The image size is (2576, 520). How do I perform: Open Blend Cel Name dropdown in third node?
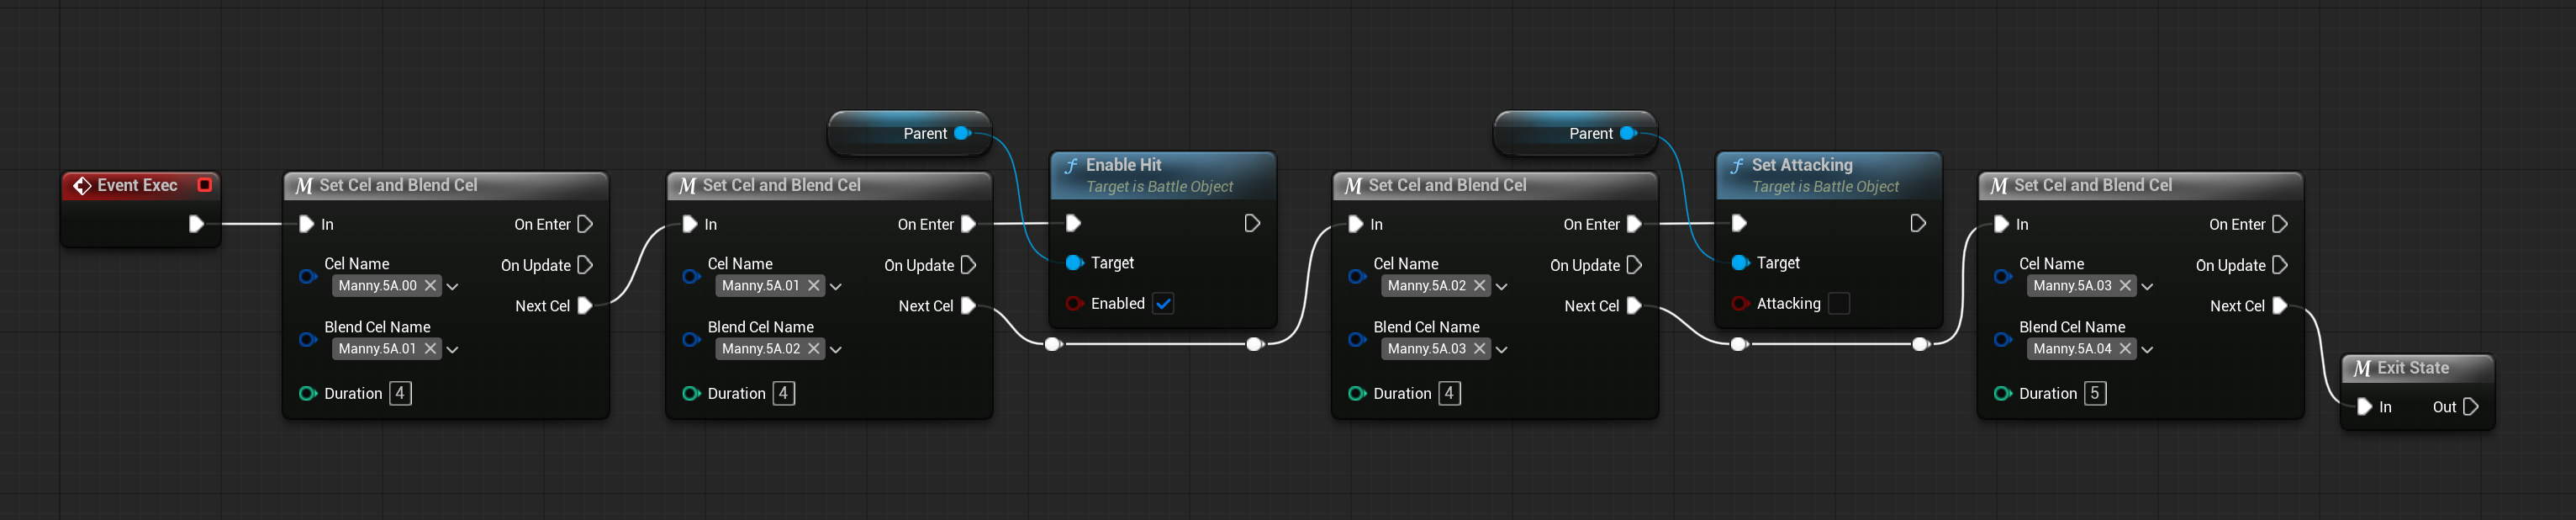point(1502,349)
